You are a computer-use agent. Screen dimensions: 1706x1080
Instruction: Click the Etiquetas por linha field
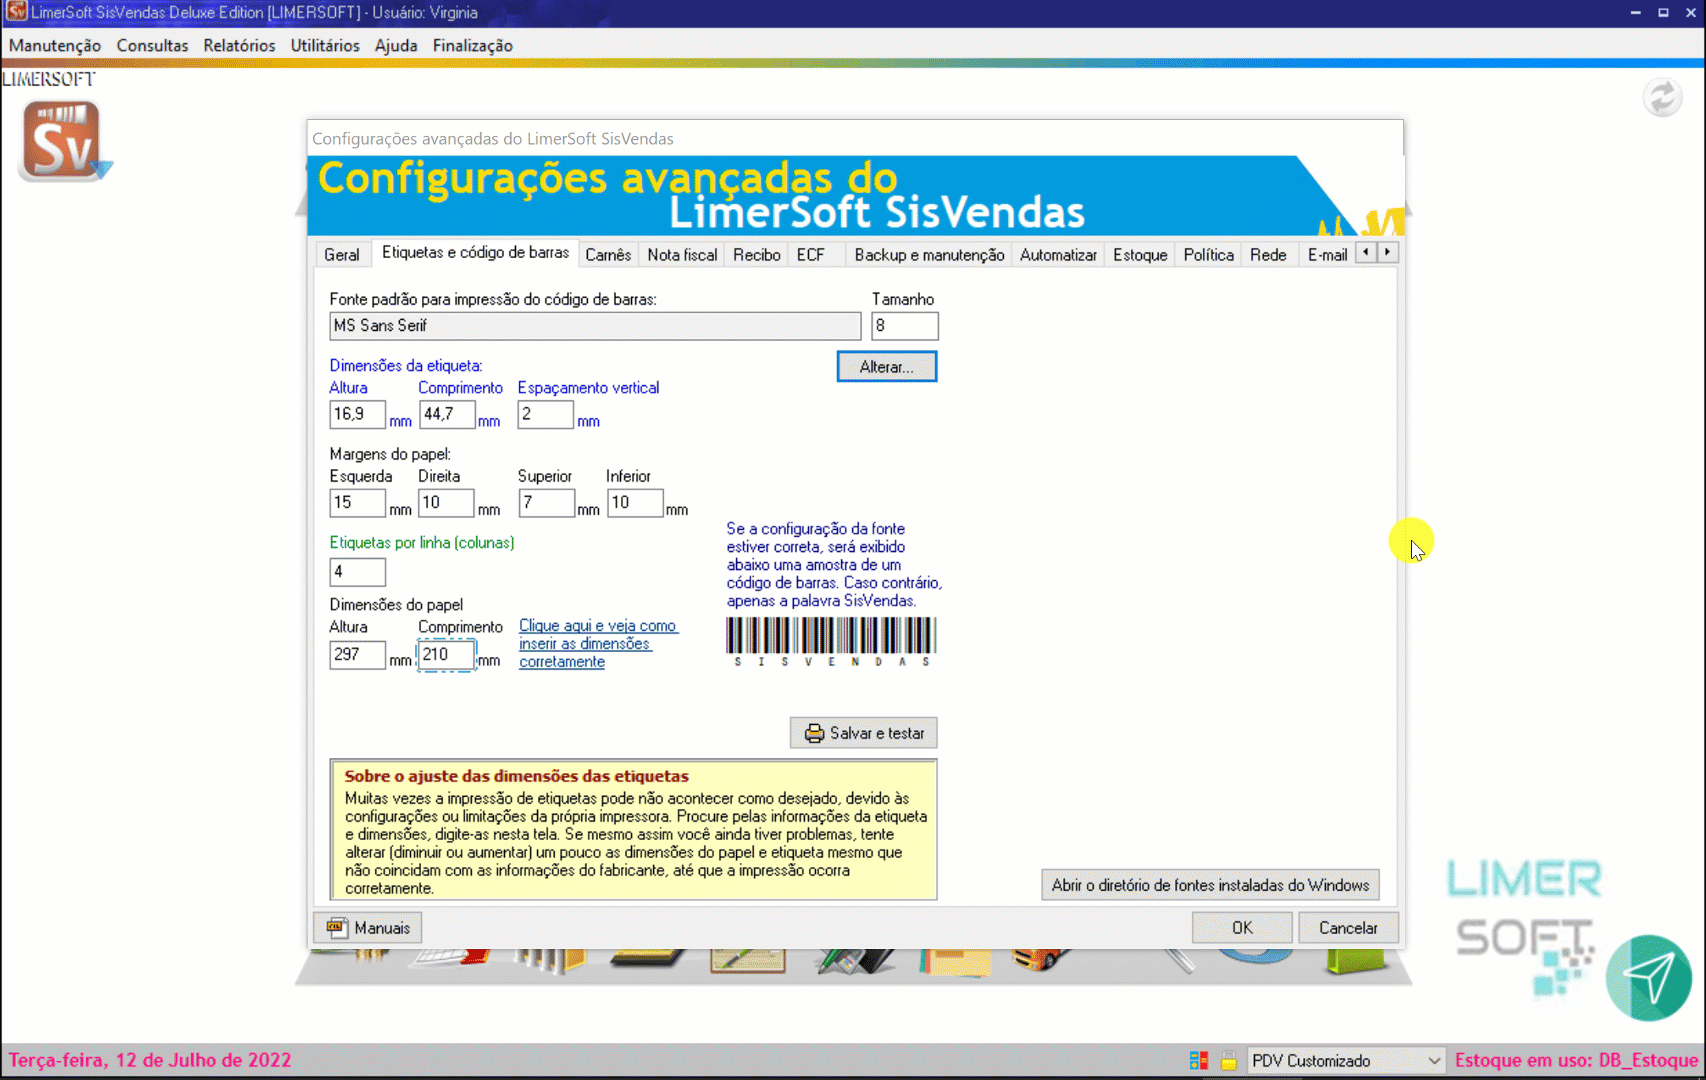[357, 572]
